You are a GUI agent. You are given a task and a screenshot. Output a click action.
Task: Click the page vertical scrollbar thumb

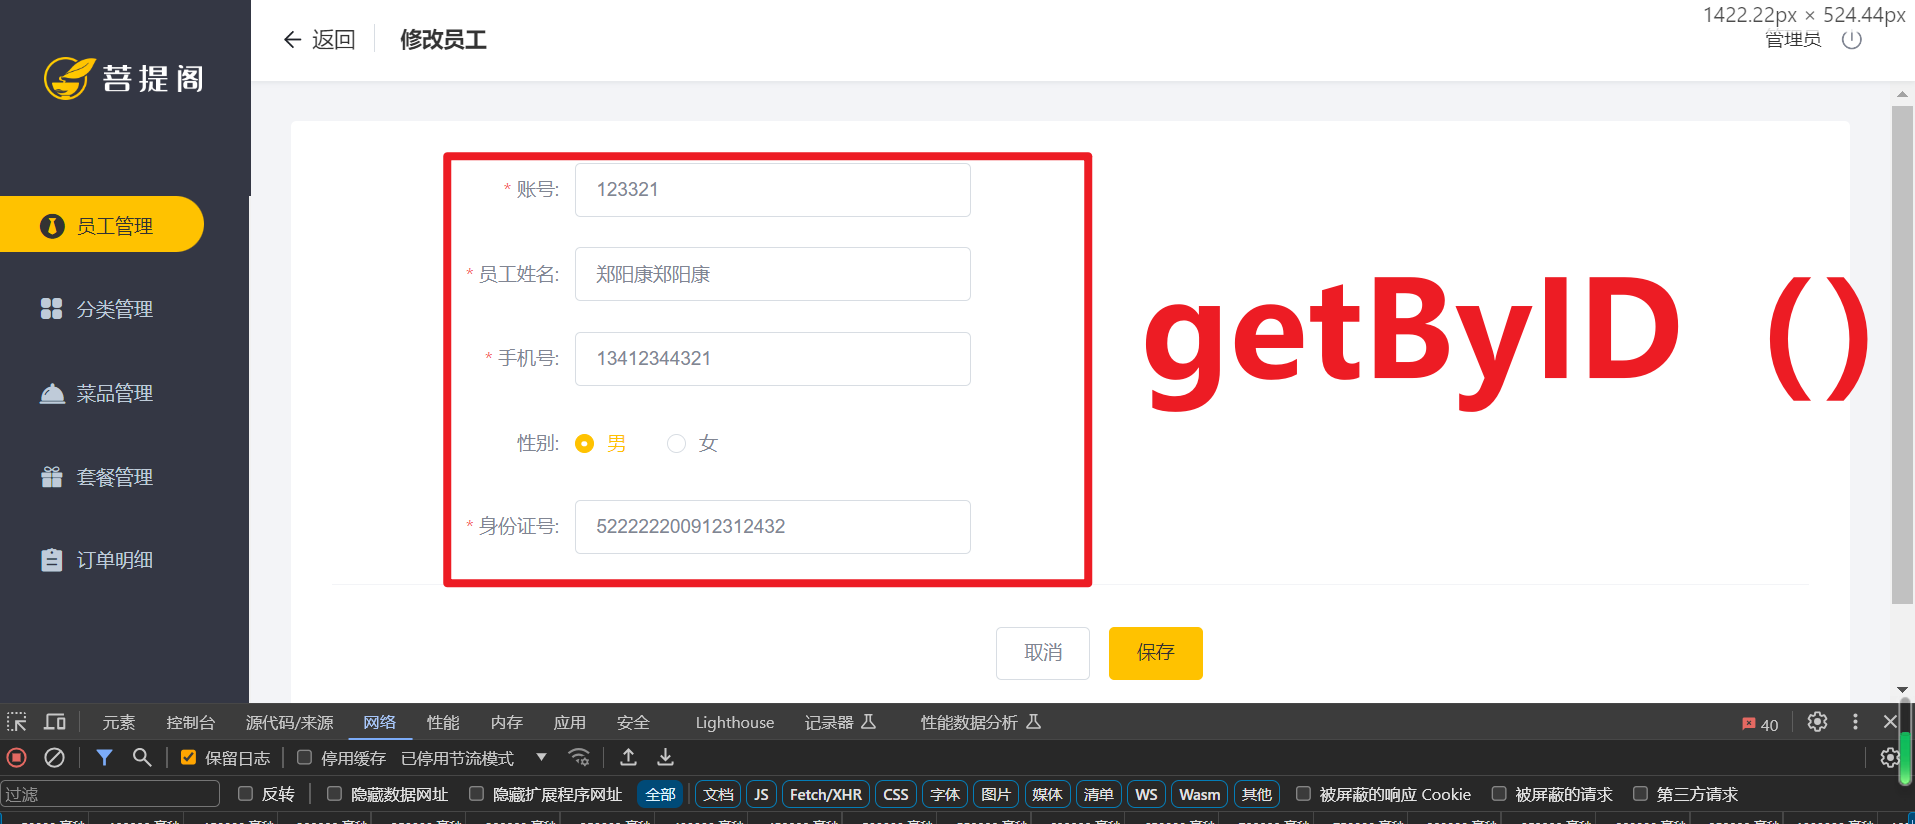pos(1902,355)
